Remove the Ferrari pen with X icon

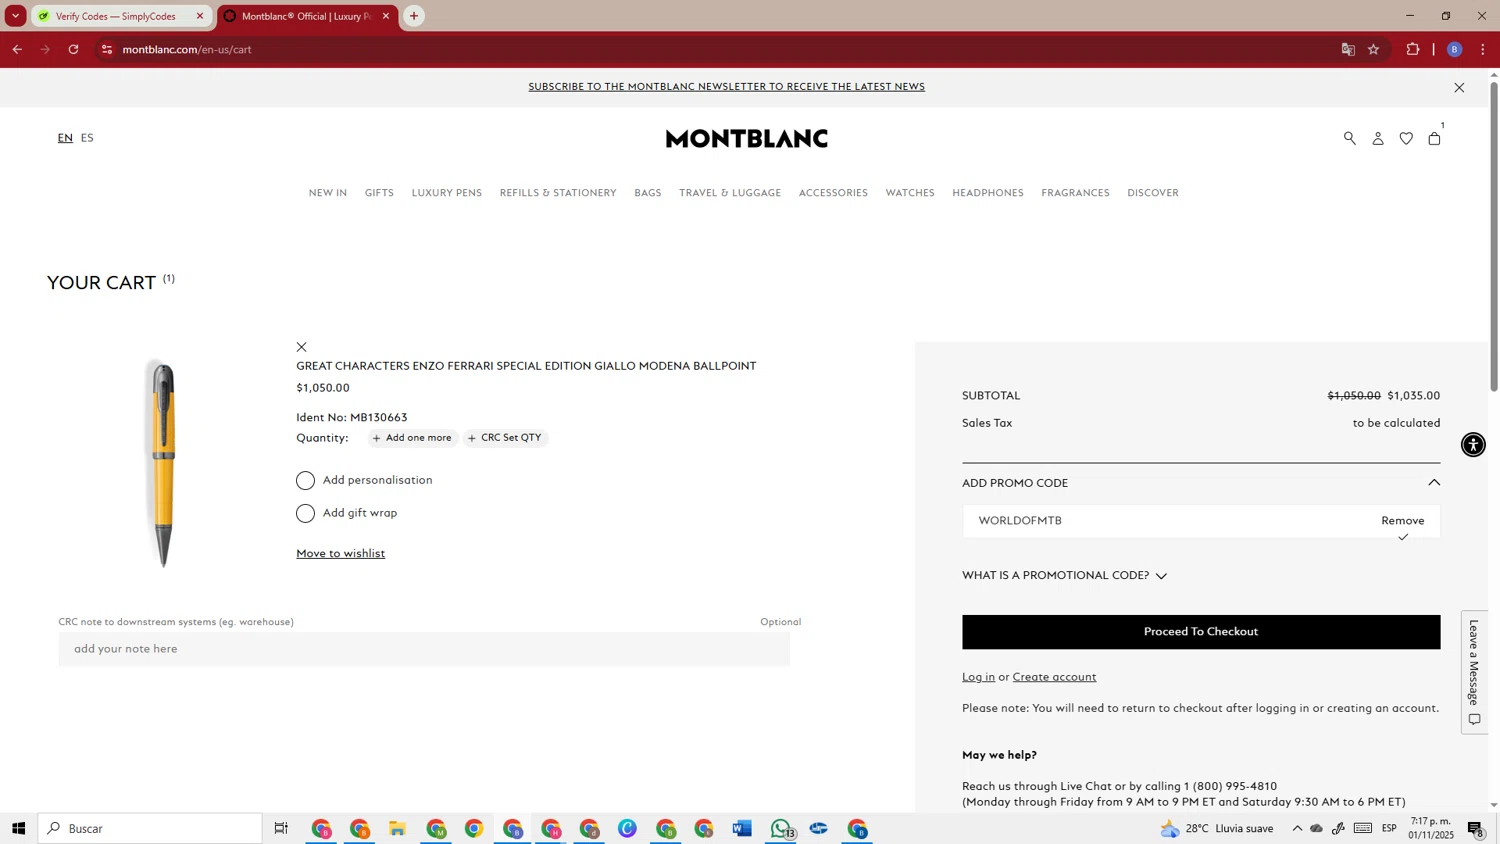coord(302,347)
